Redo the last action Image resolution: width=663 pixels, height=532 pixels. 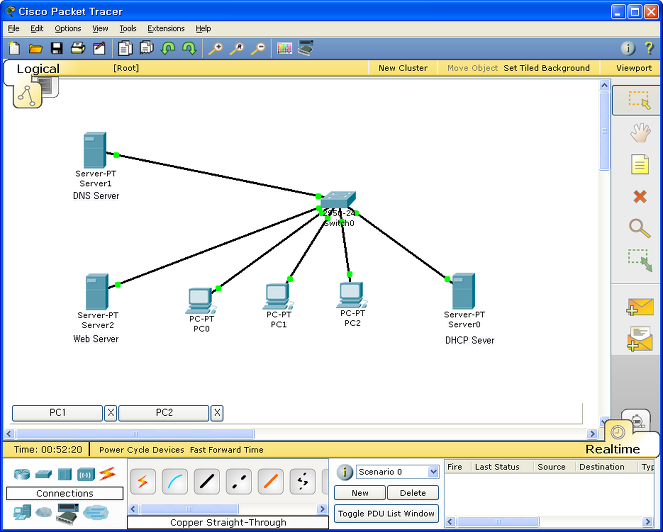pos(189,48)
